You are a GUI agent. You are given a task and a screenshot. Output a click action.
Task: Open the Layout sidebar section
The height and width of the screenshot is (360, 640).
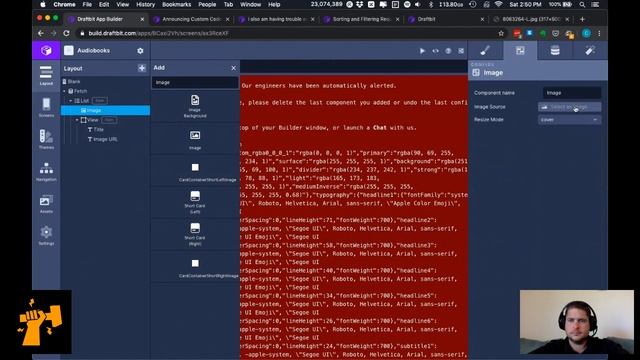(x=46, y=75)
